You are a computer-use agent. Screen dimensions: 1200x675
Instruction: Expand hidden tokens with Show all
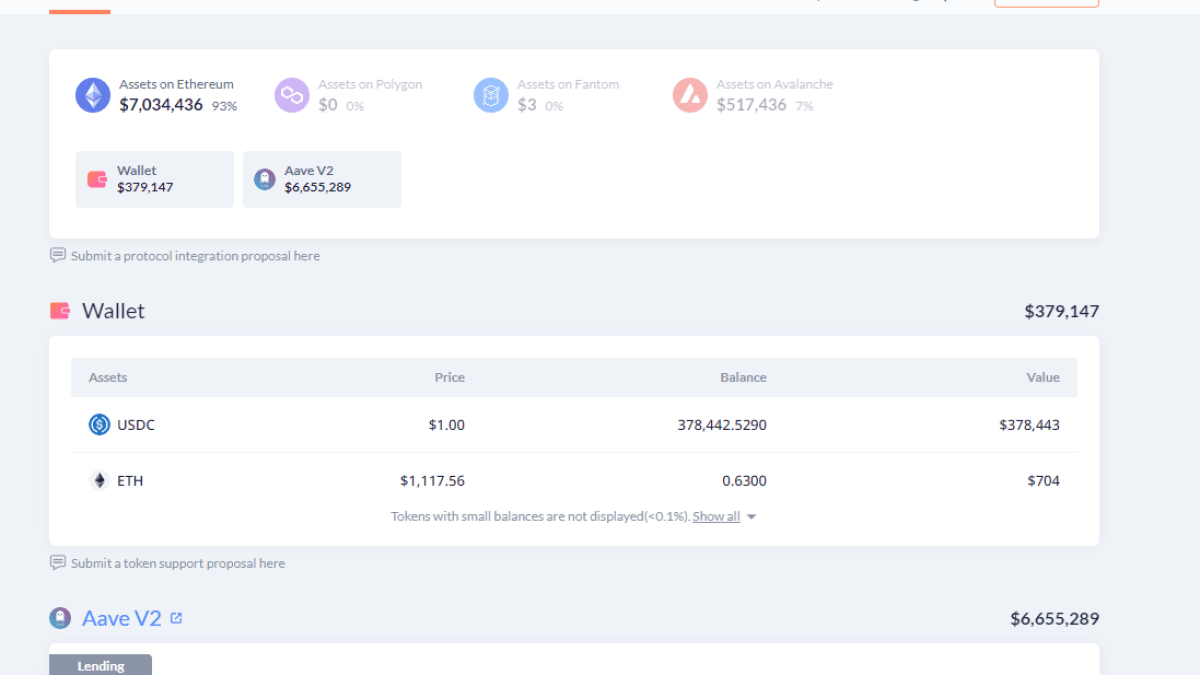pyautogui.click(x=716, y=517)
